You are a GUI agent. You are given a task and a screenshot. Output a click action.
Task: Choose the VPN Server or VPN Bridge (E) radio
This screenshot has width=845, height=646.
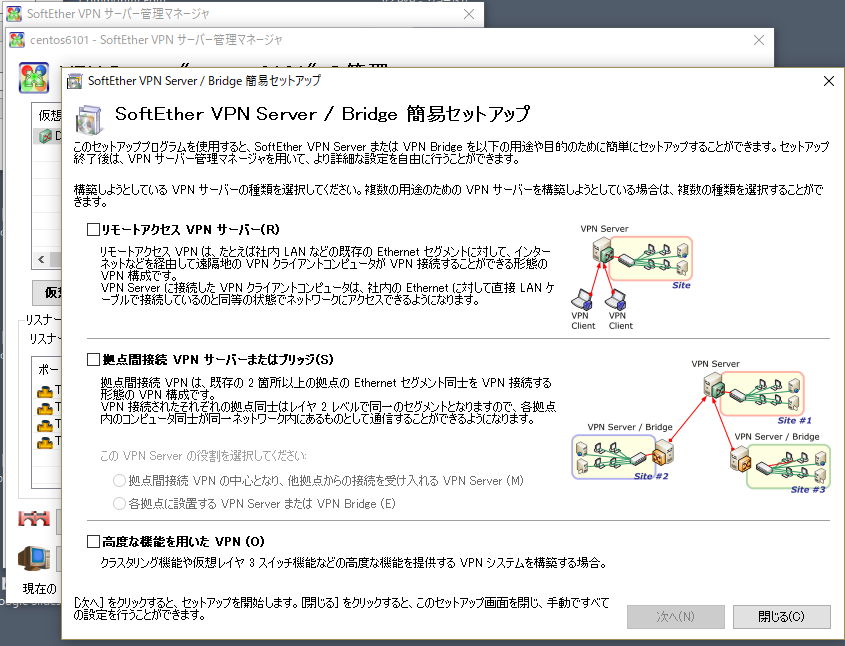tap(120, 503)
